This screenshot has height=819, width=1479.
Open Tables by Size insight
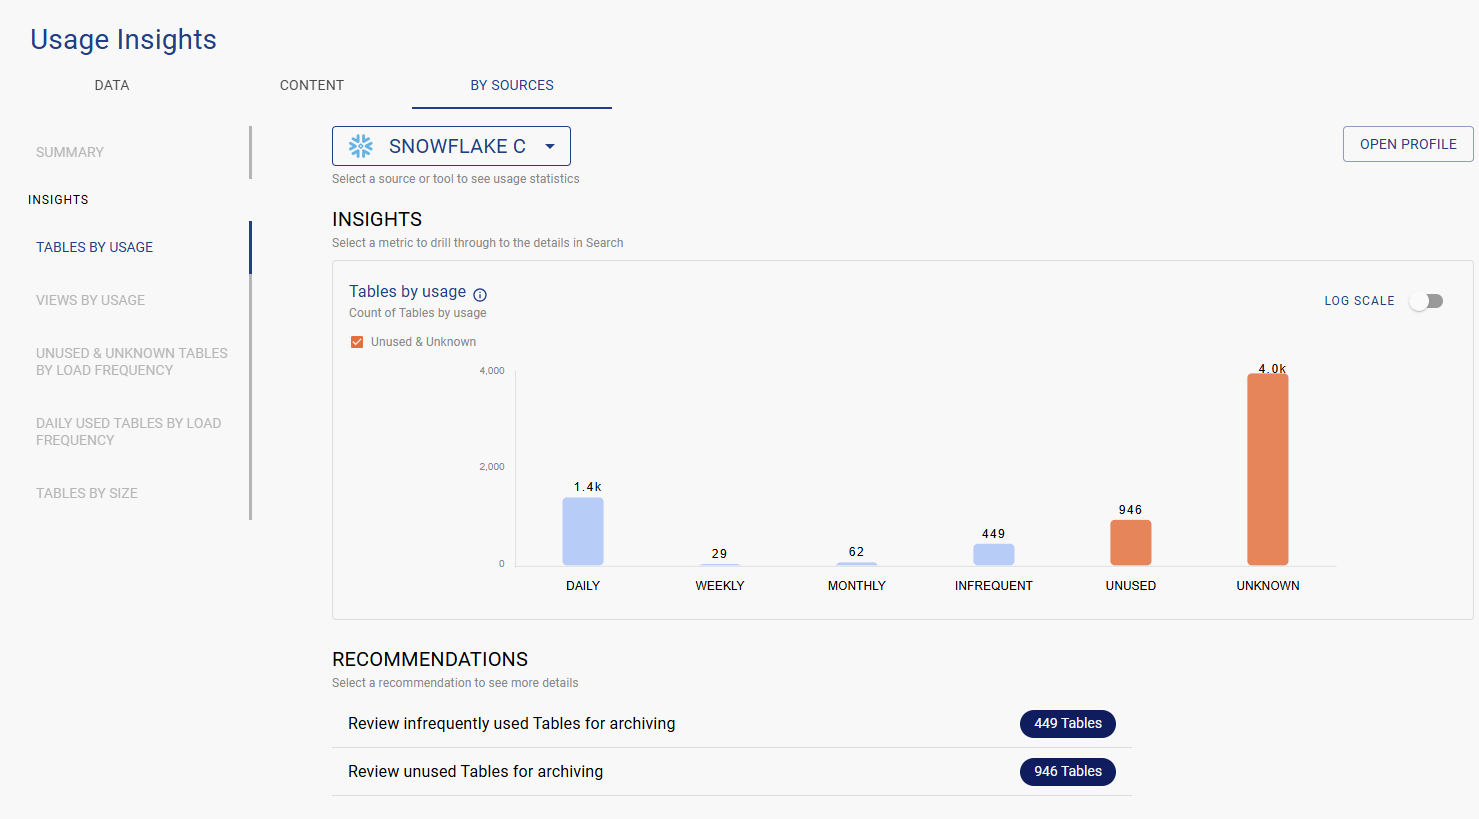(87, 493)
